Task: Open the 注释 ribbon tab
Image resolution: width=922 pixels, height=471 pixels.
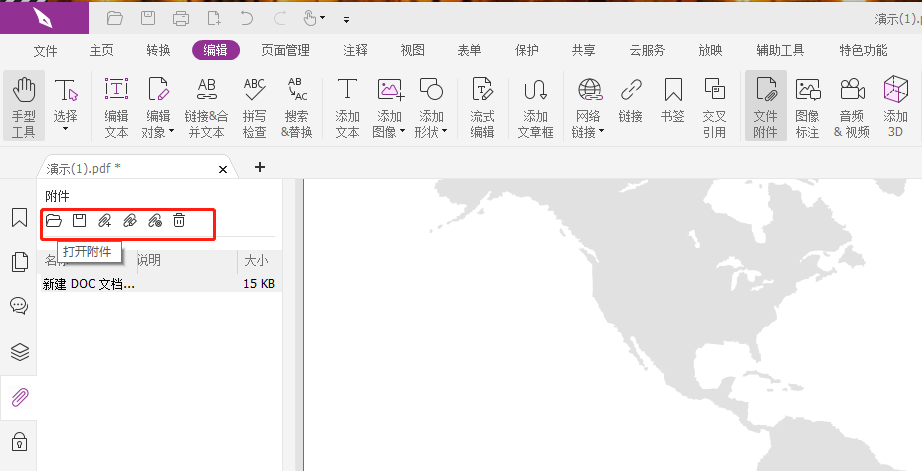Action: (x=355, y=51)
